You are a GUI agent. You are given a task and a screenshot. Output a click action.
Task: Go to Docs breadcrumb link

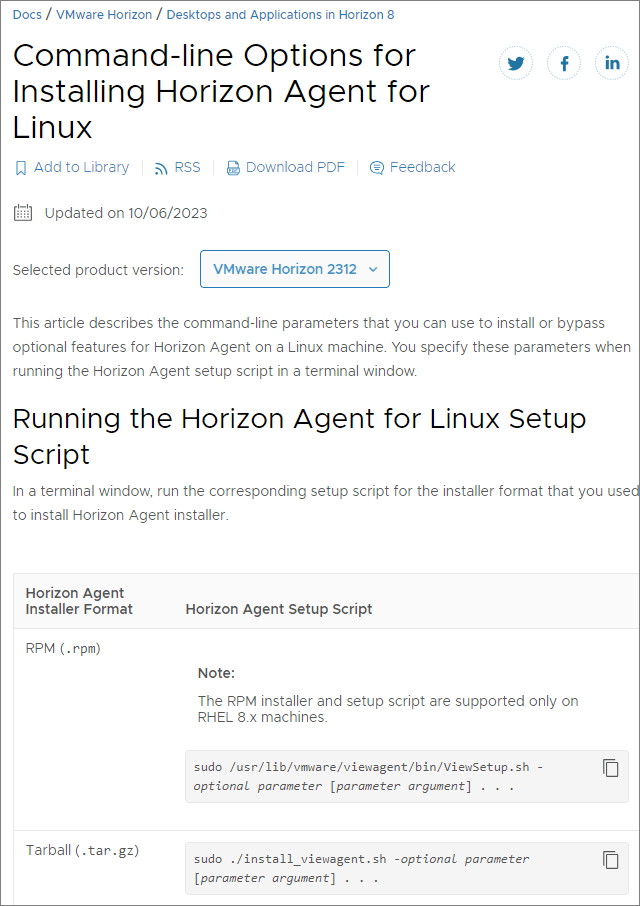27,15
